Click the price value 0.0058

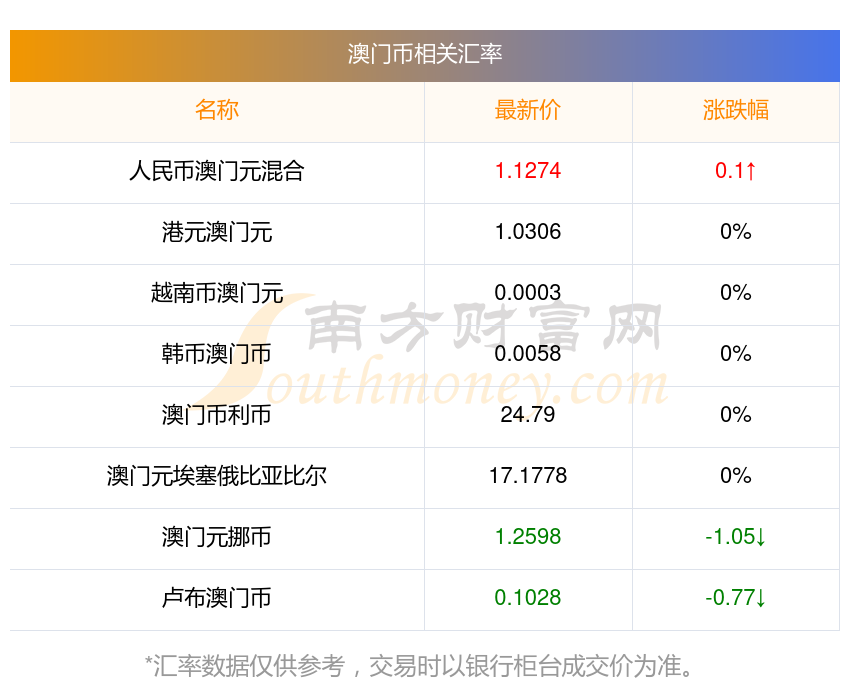click(x=527, y=354)
